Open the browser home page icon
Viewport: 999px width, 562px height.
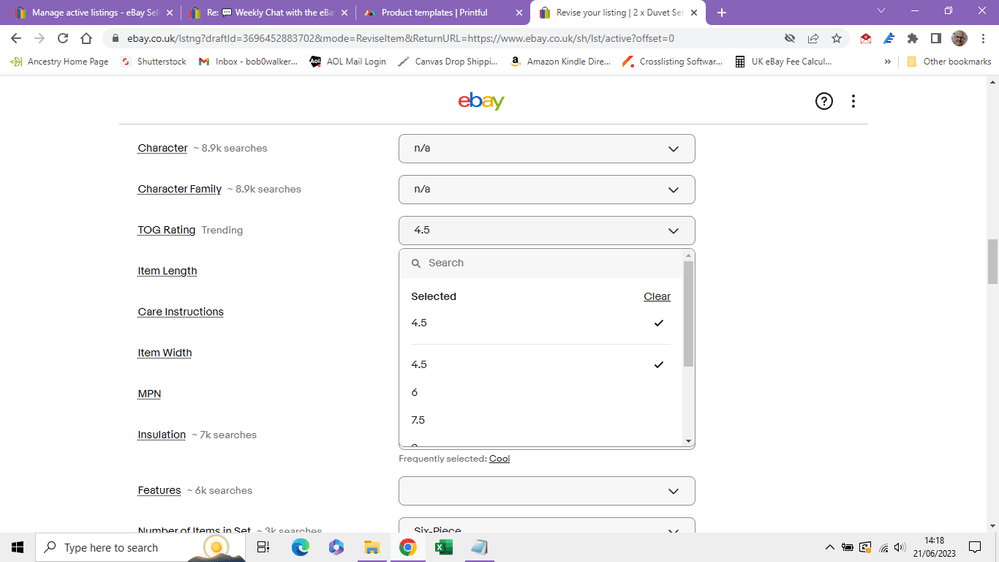coord(86,38)
